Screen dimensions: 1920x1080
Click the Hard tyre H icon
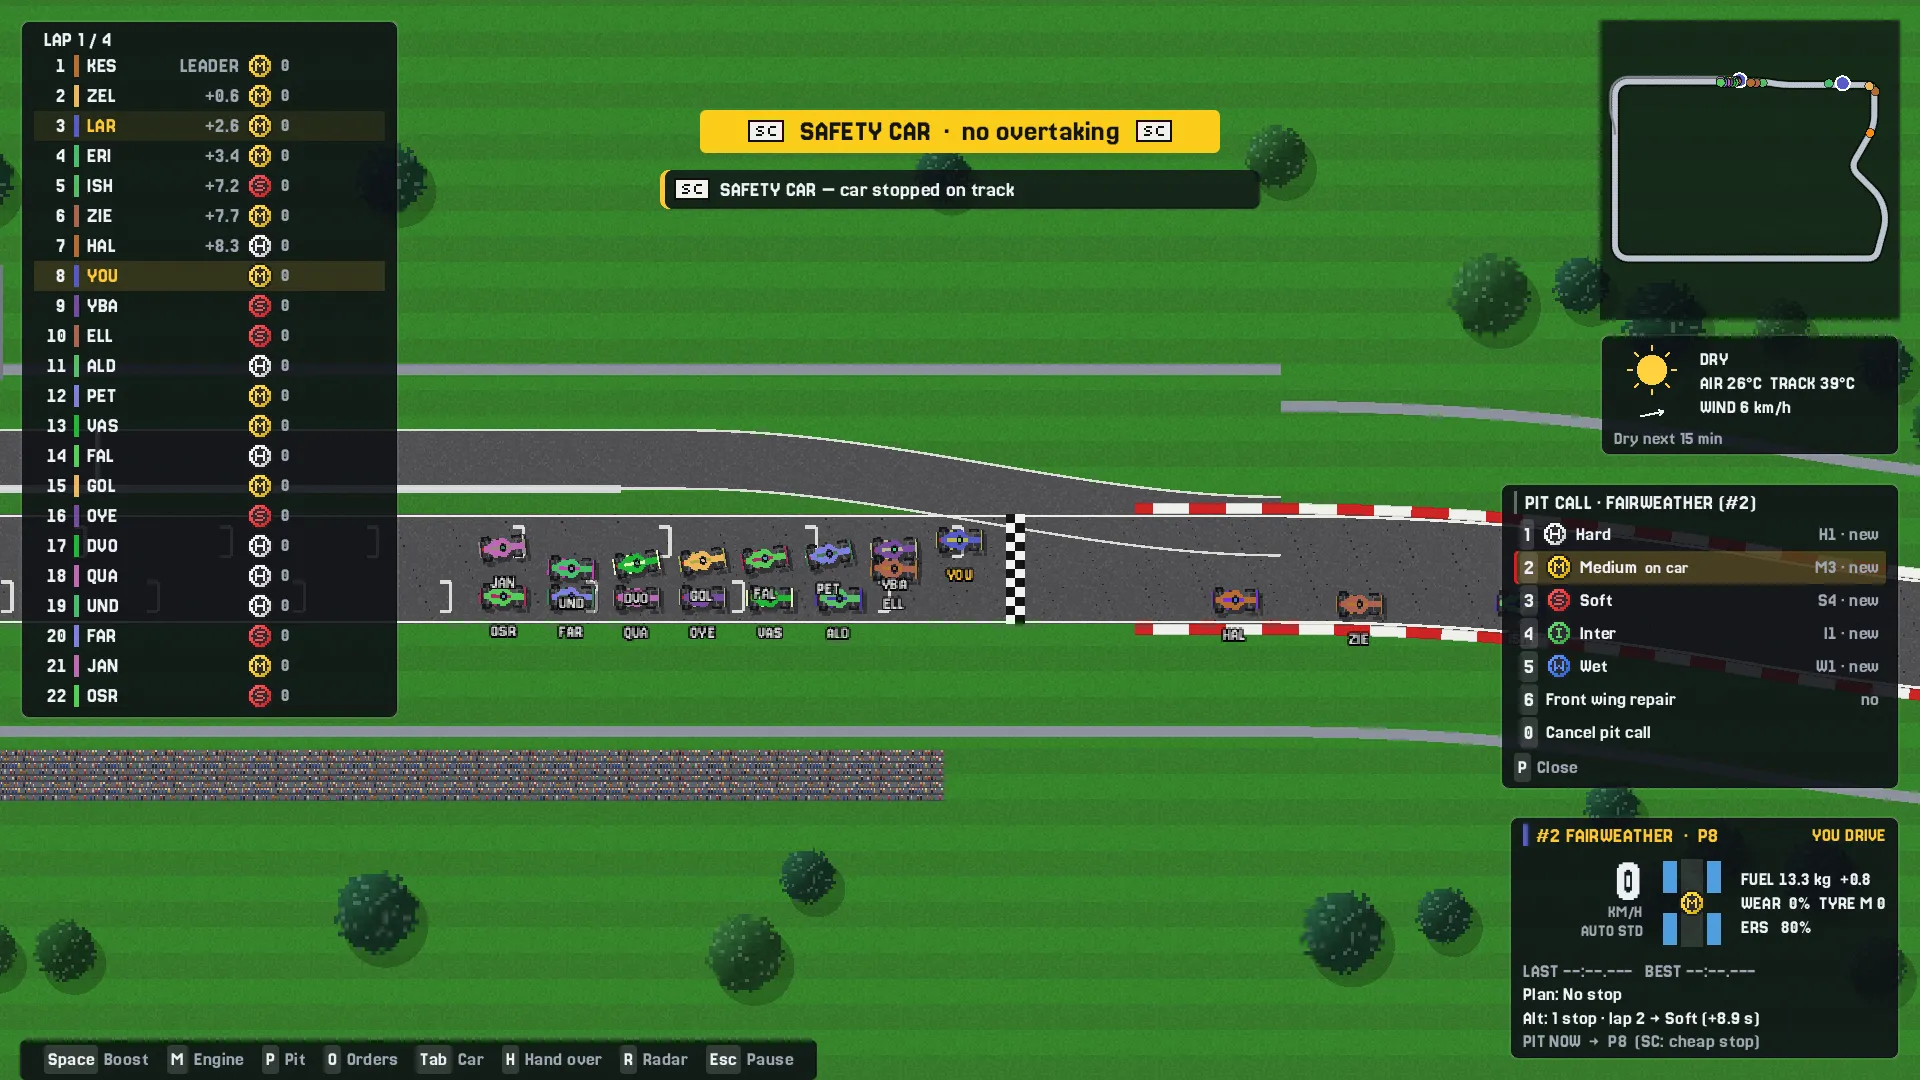[x=1555, y=534]
